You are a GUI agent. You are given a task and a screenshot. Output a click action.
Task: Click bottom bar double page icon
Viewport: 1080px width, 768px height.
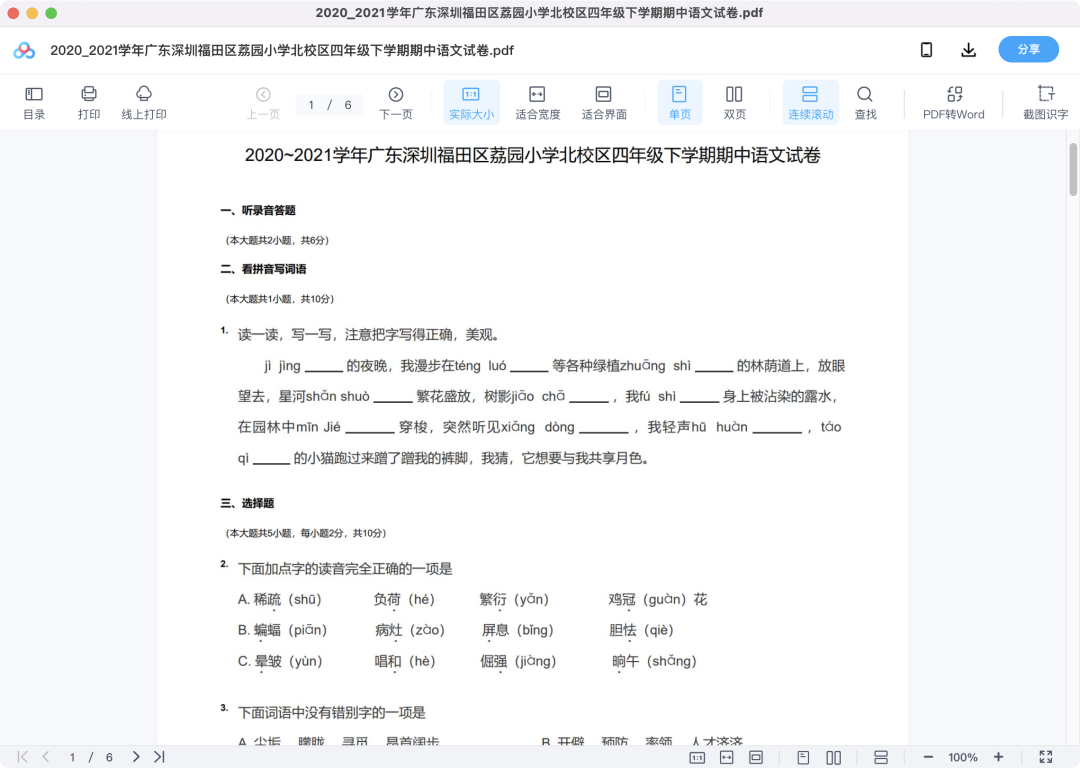833,758
